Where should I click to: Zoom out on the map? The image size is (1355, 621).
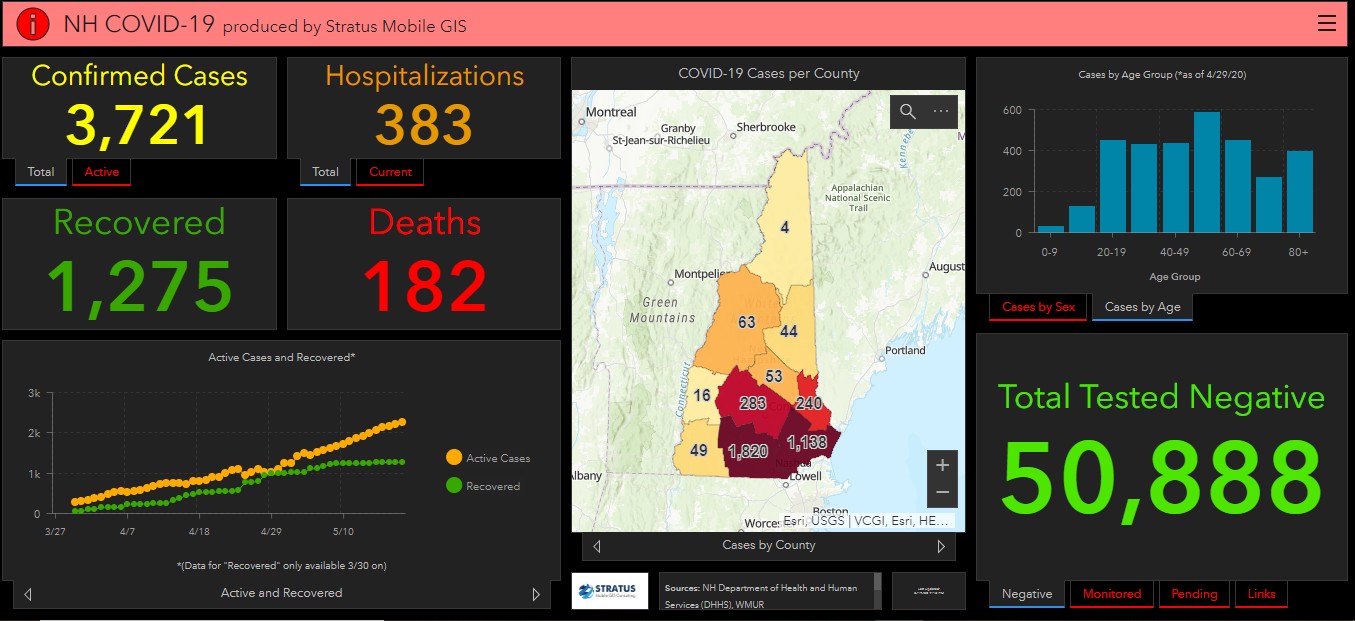(941, 493)
